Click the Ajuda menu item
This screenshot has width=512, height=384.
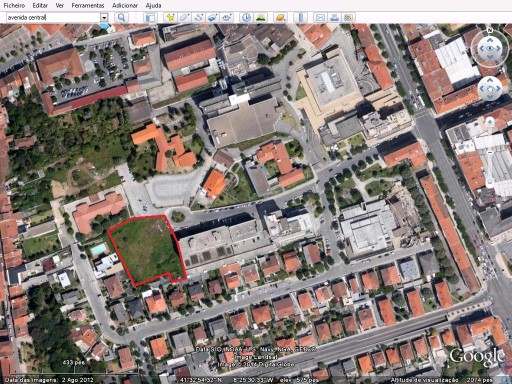tap(153, 5)
